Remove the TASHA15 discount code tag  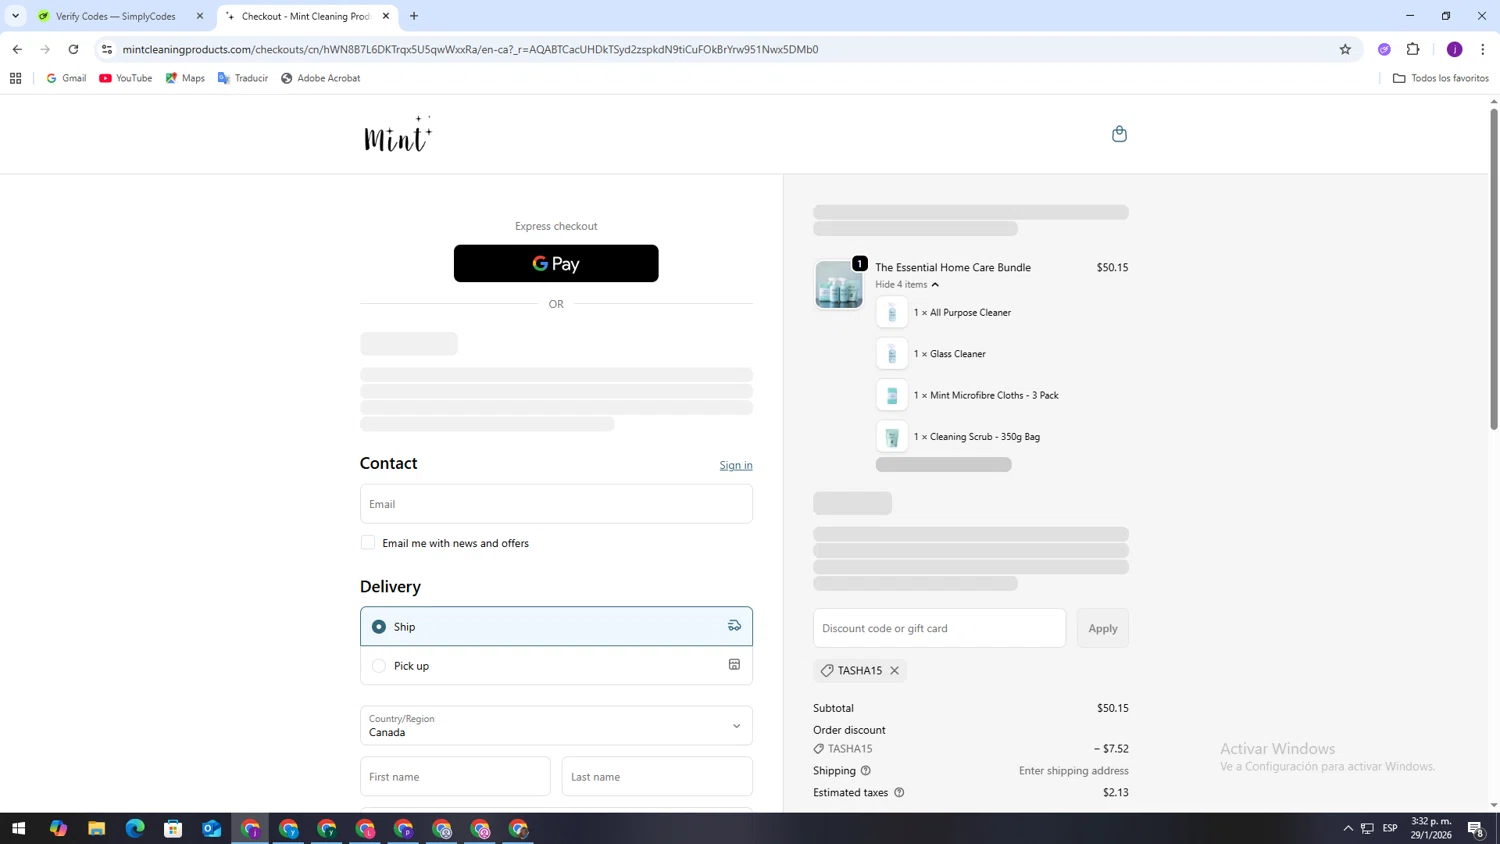click(894, 671)
